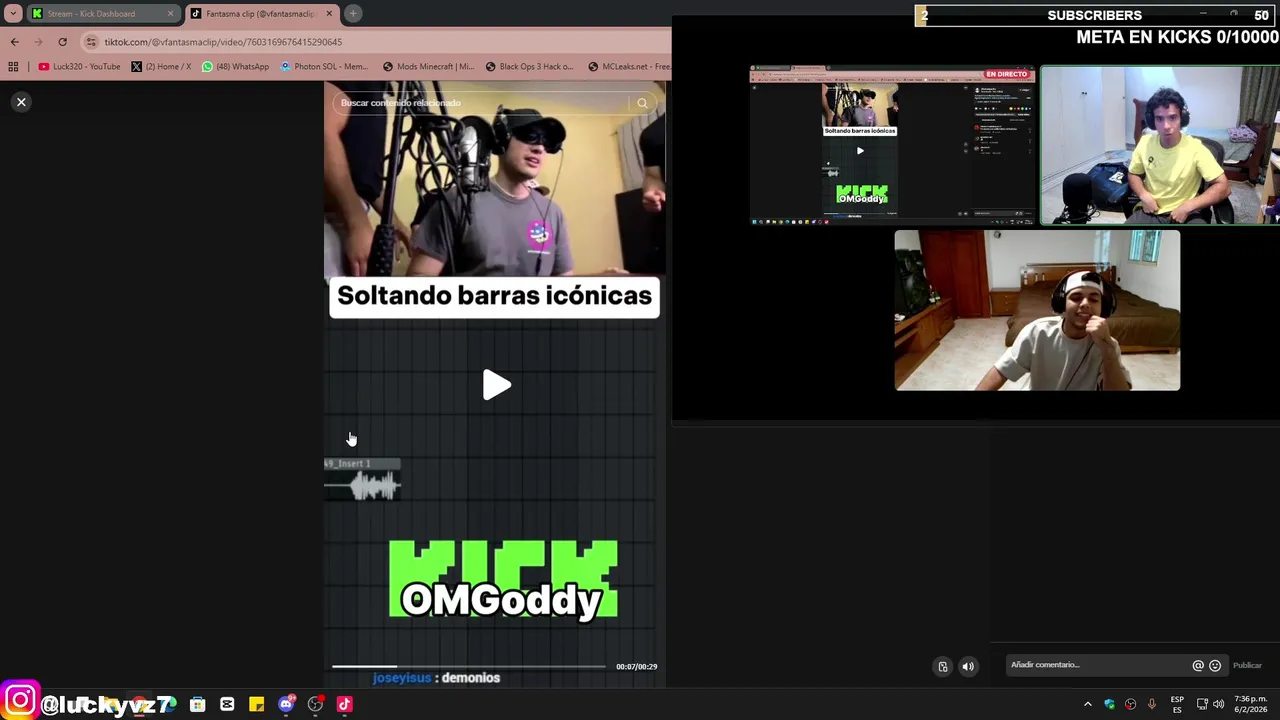Click the microphone in-use tray icon
Image resolution: width=1280 pixels, height=720 pixels.
1152,704
